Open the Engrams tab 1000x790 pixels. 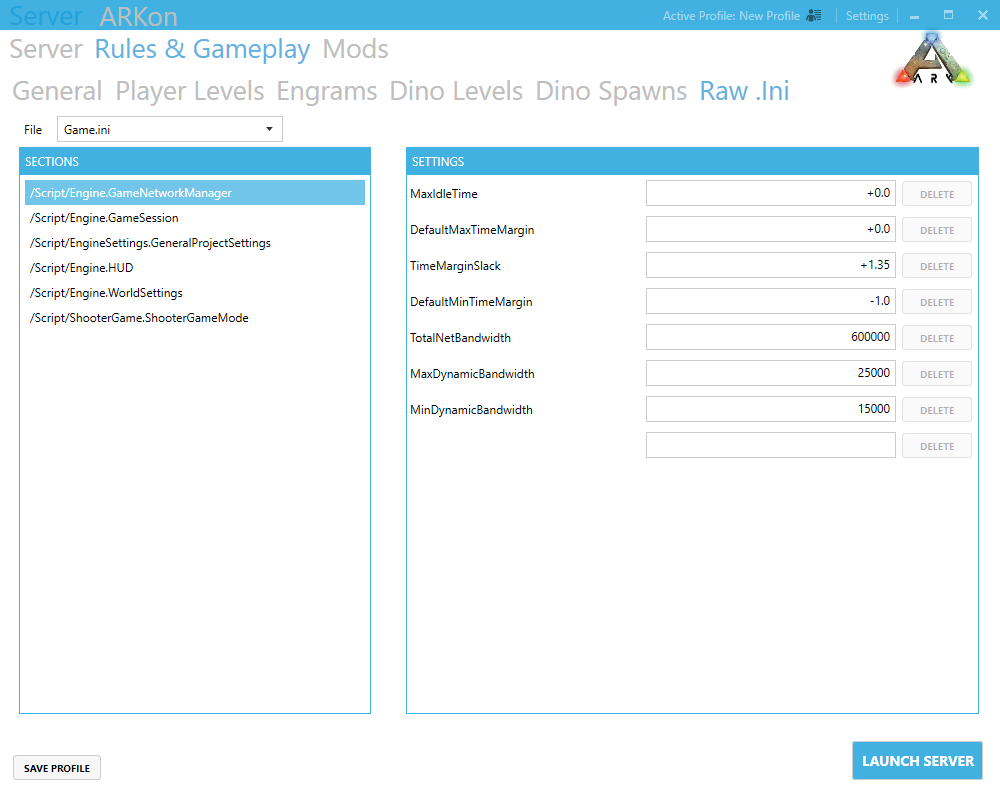(326, 91)
